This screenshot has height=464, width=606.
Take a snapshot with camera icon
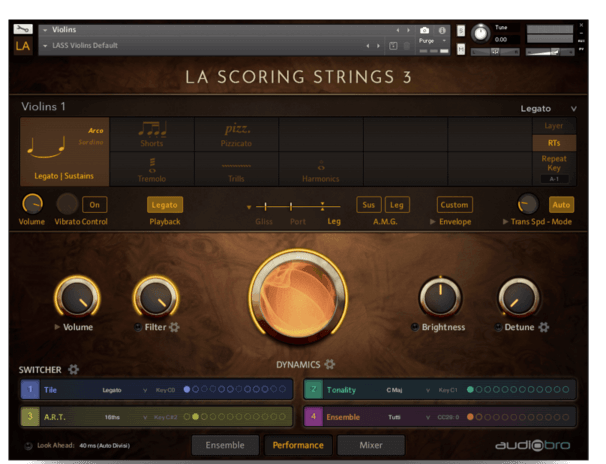point(424,30)
